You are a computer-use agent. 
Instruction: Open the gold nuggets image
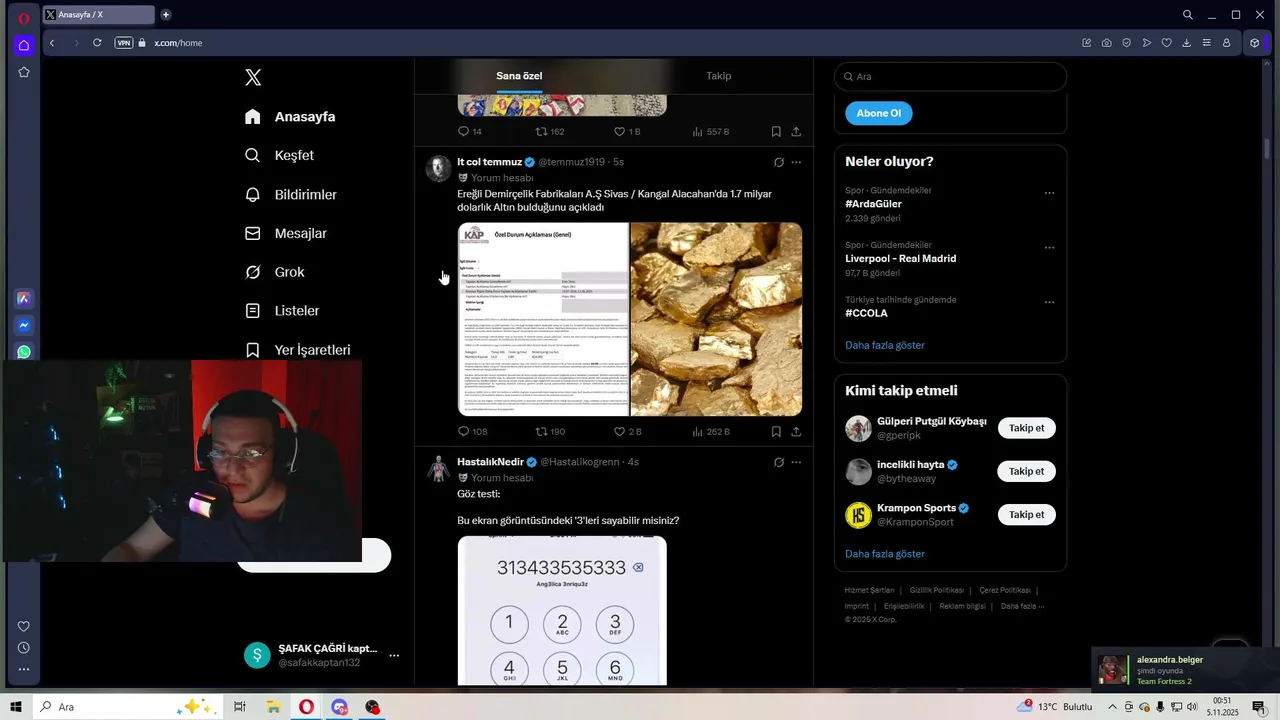(716, 319)
